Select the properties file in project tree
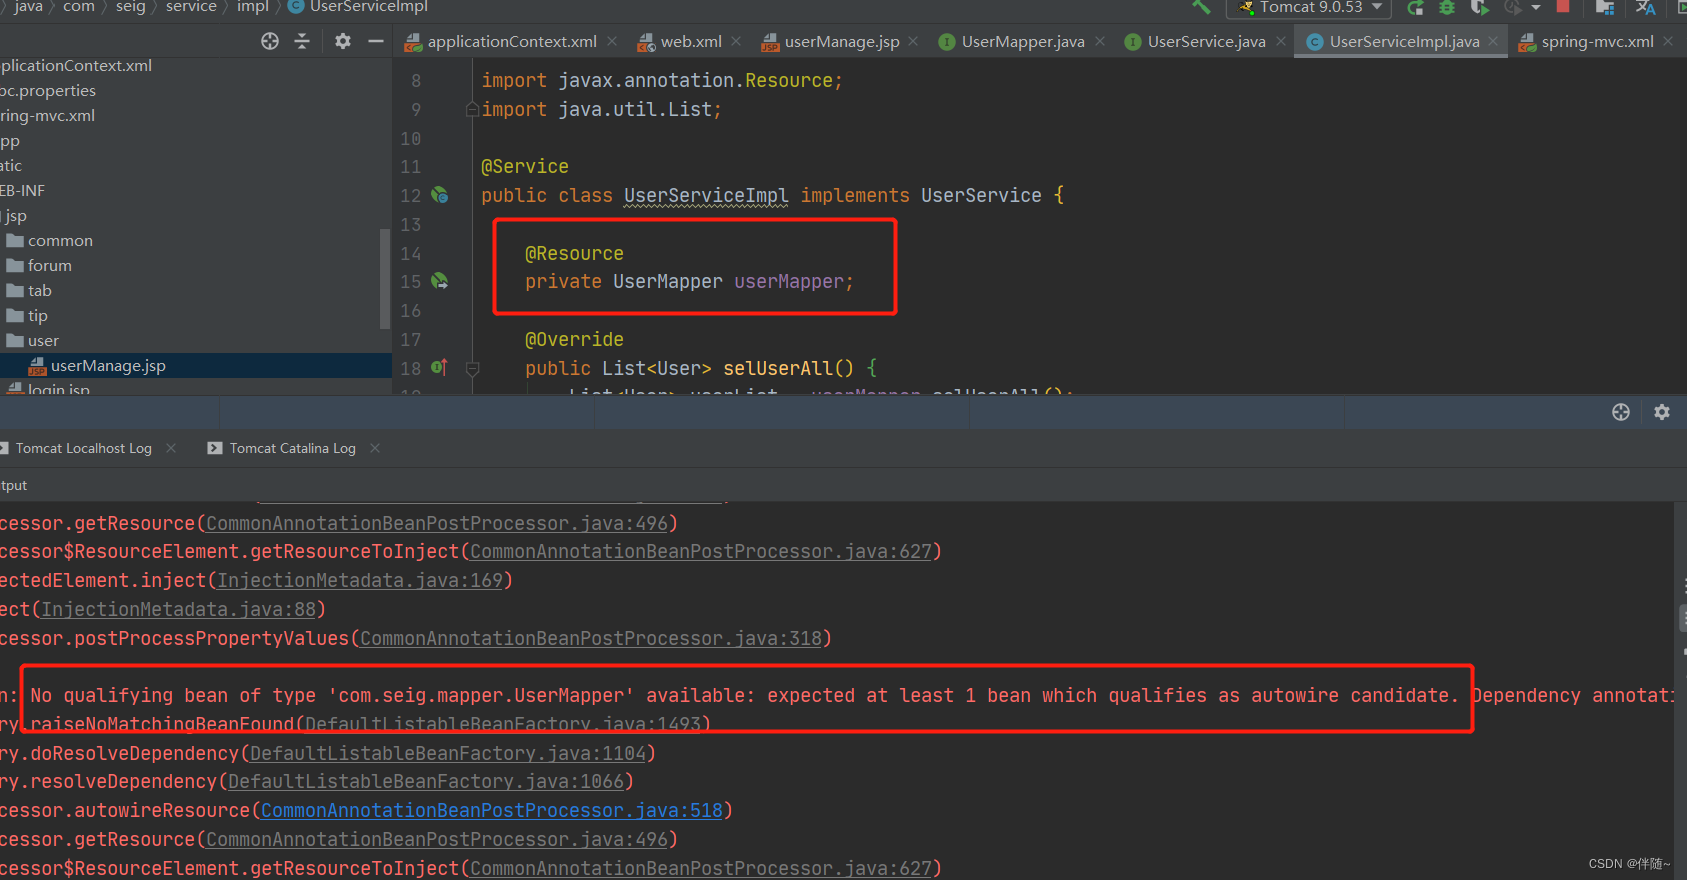Viewport: 1687px width, 880px height. (48, 91)
